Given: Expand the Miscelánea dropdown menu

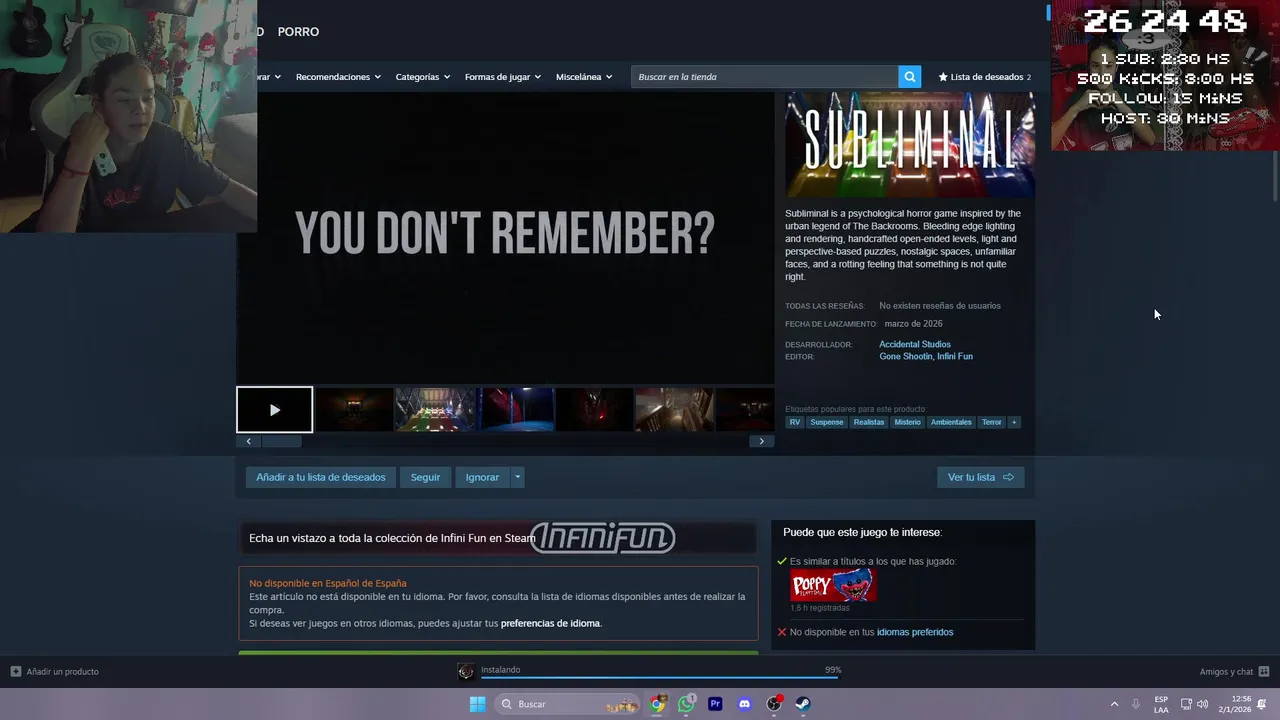Looking at the screenshot, I should pos(584,77).
